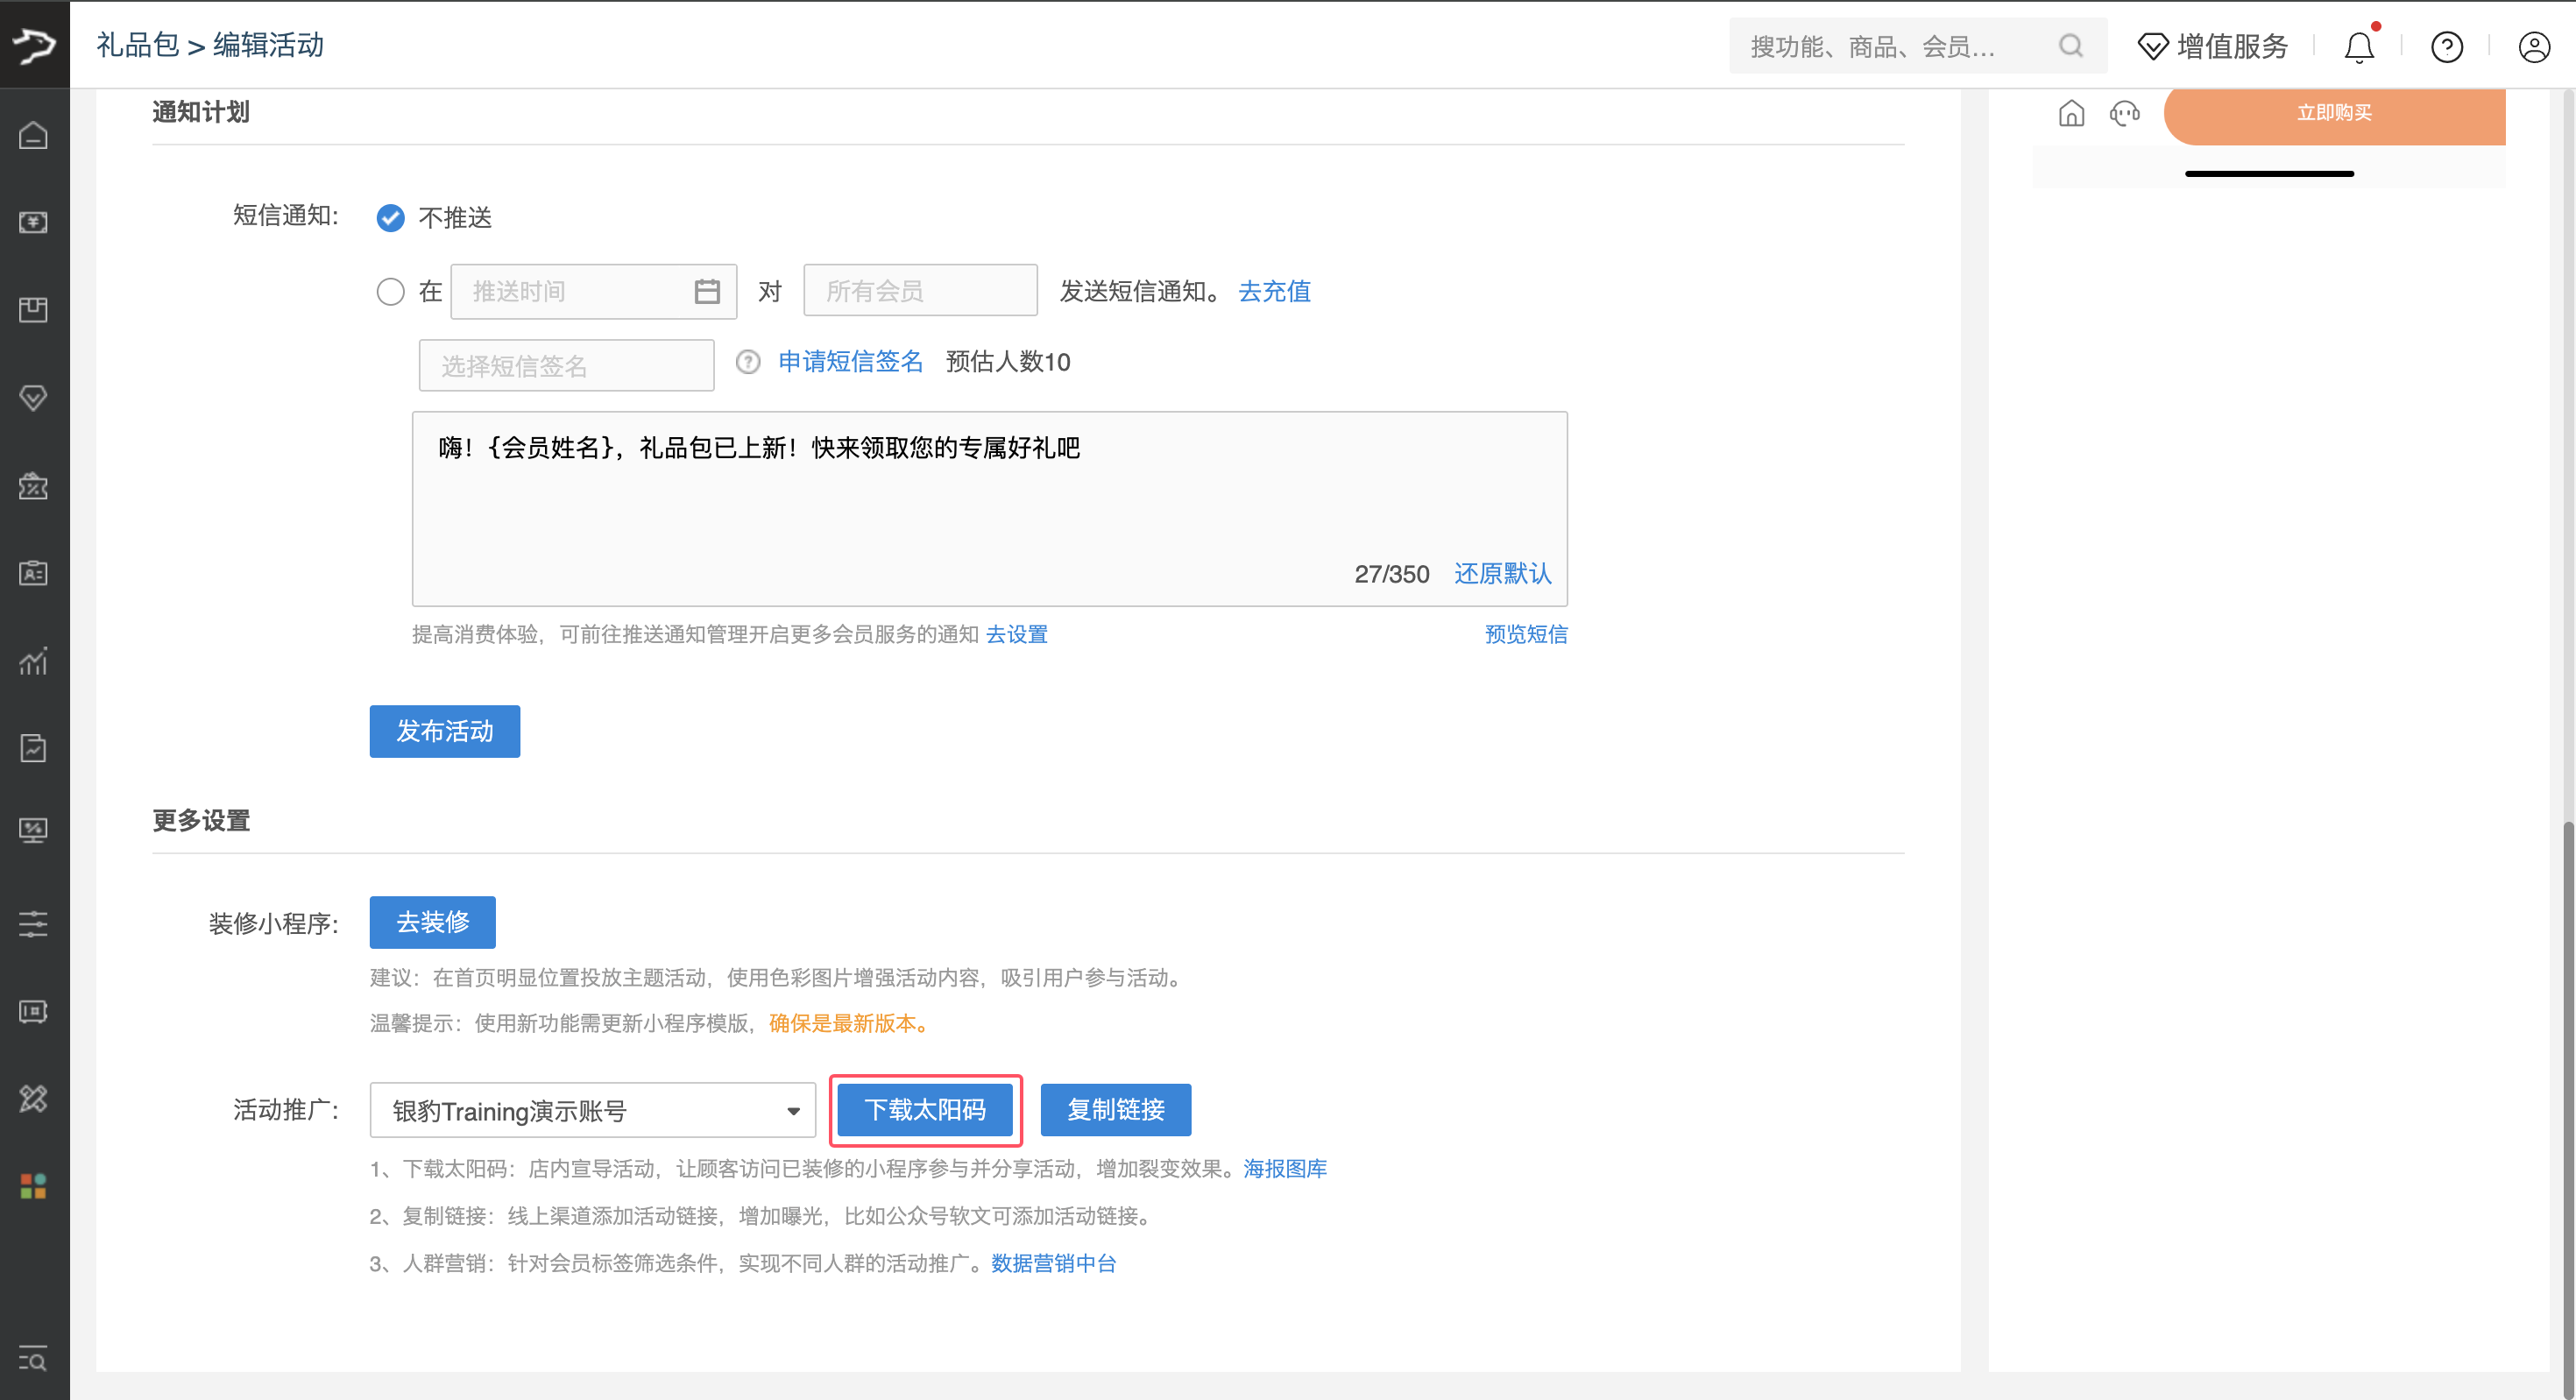Select the 不推送 radio option

pos(390,218)
